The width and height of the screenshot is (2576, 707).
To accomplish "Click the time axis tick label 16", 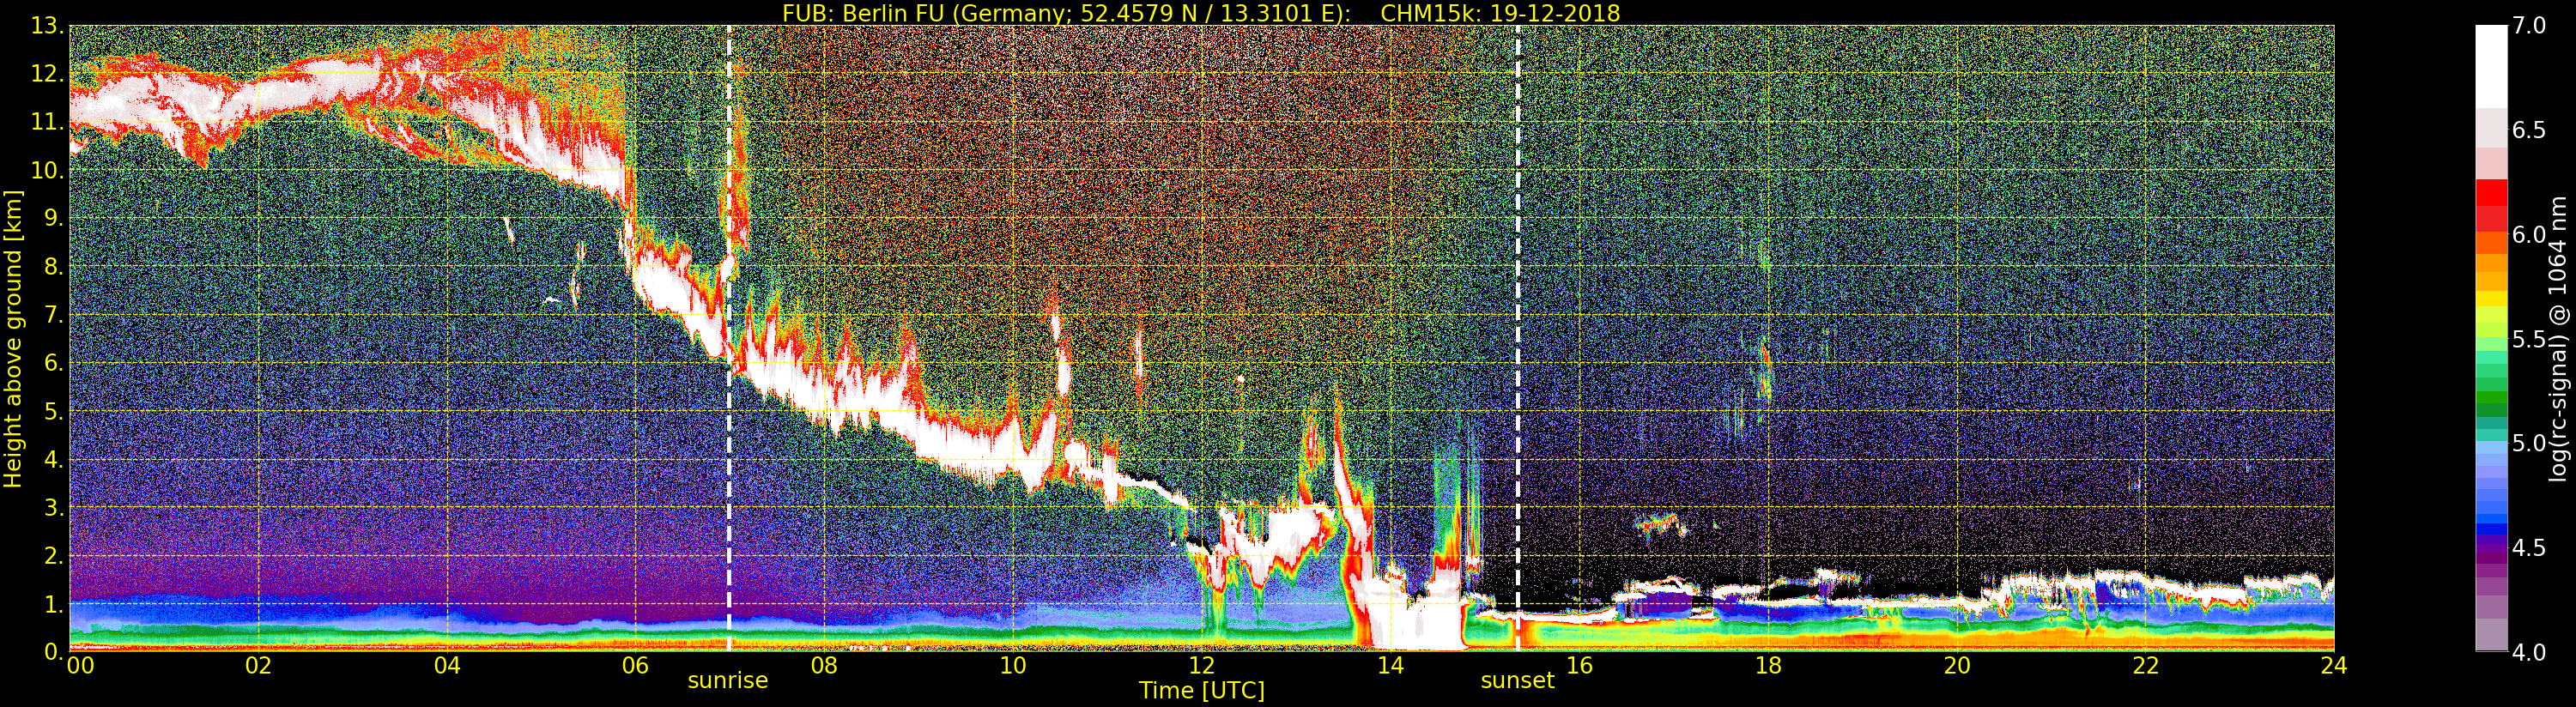I will click(1579, 666).
